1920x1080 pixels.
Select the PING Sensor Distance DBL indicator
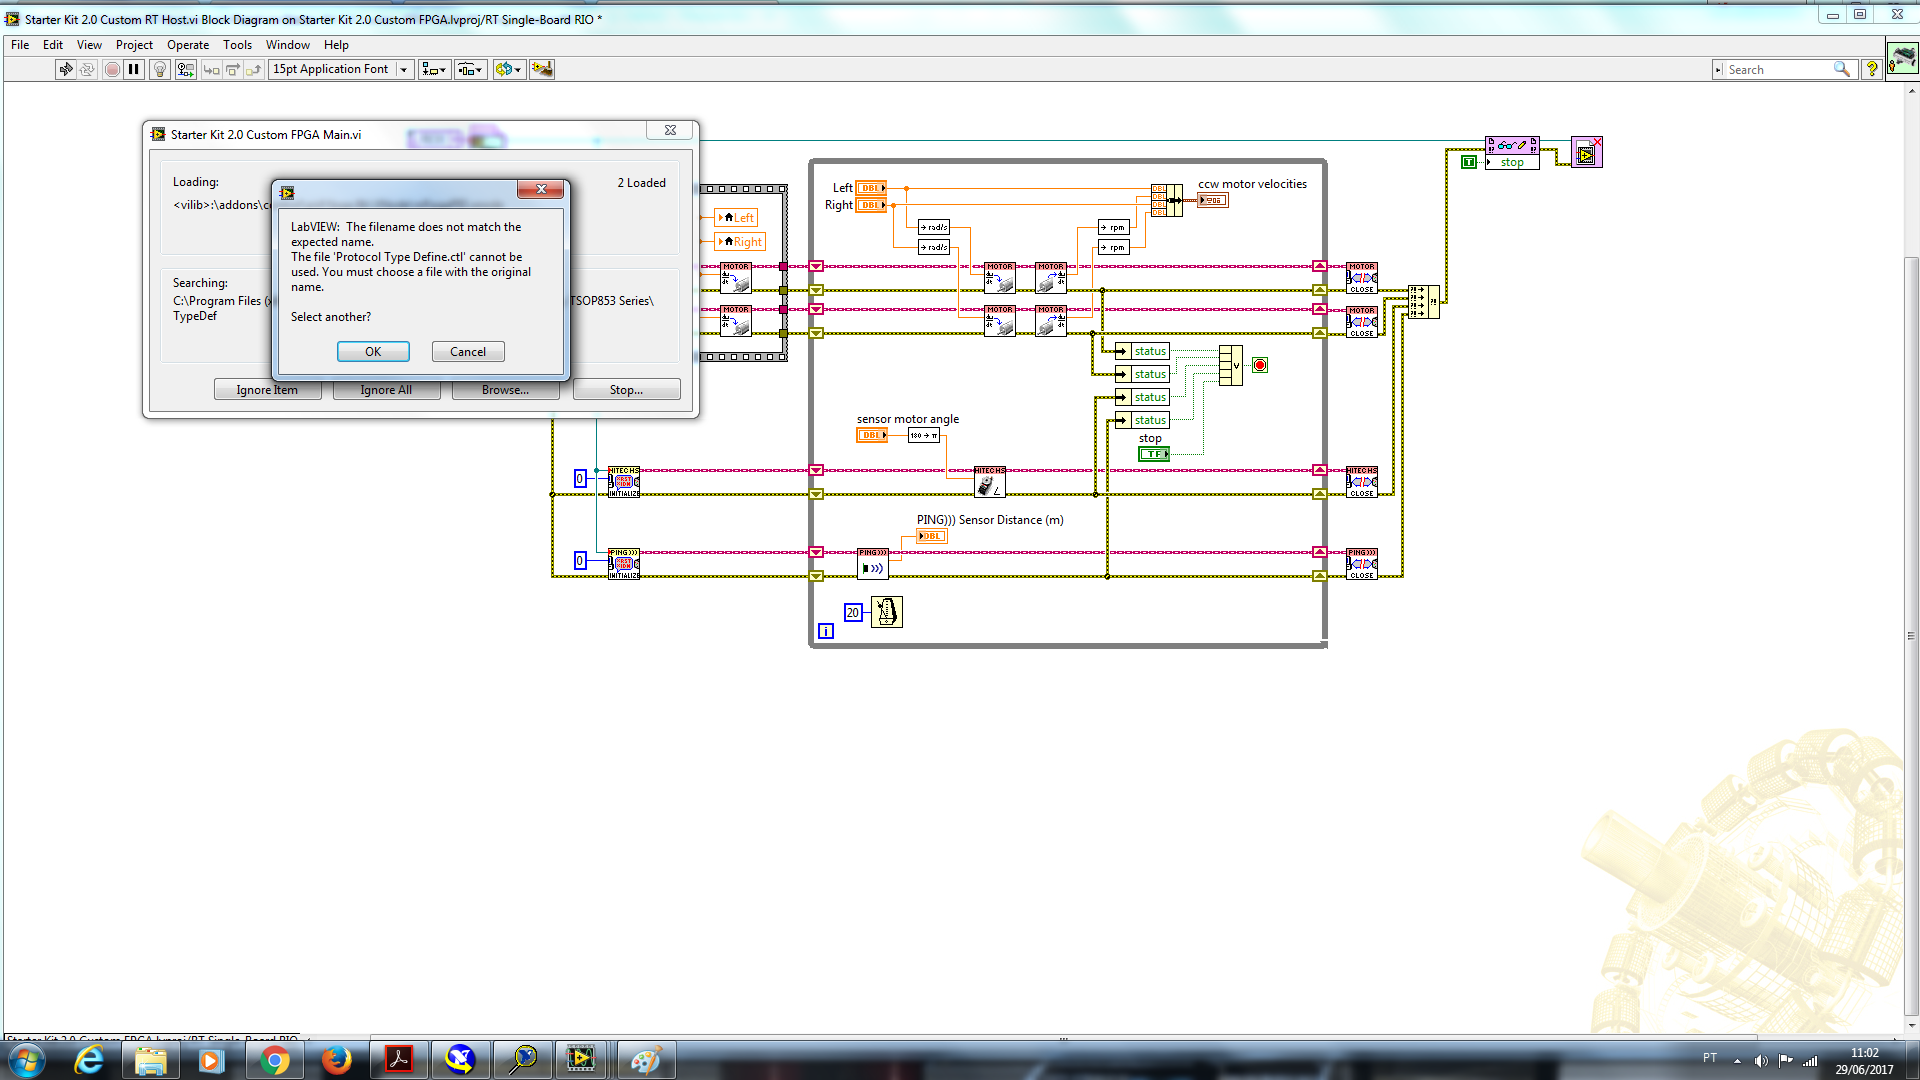931,537
